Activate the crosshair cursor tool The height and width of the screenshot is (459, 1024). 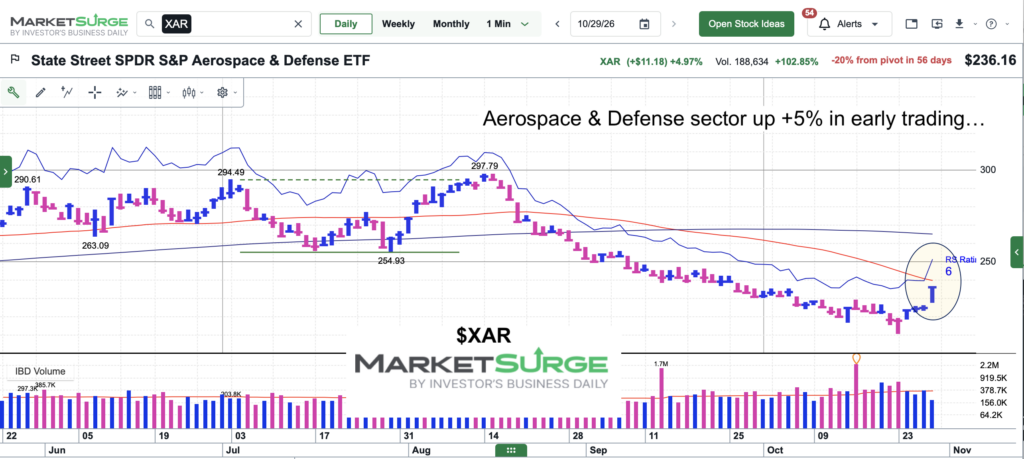[95, 93]
